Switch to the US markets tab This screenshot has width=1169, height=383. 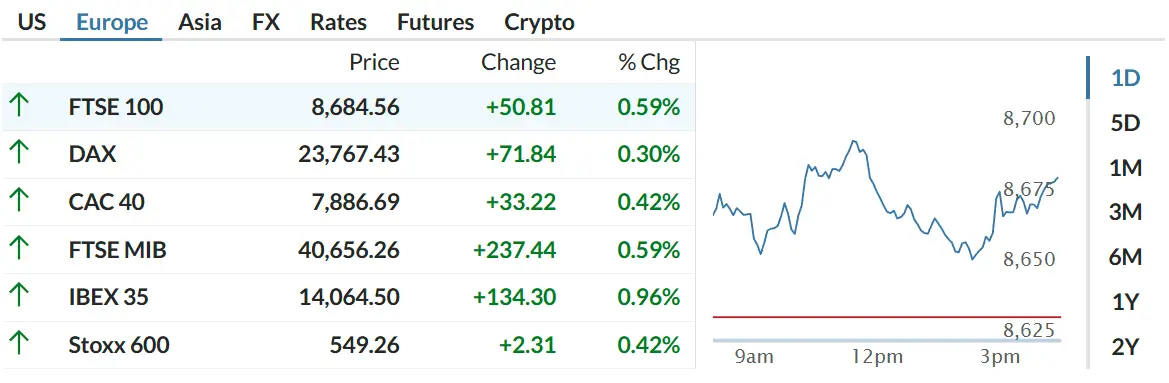(31, 22)
